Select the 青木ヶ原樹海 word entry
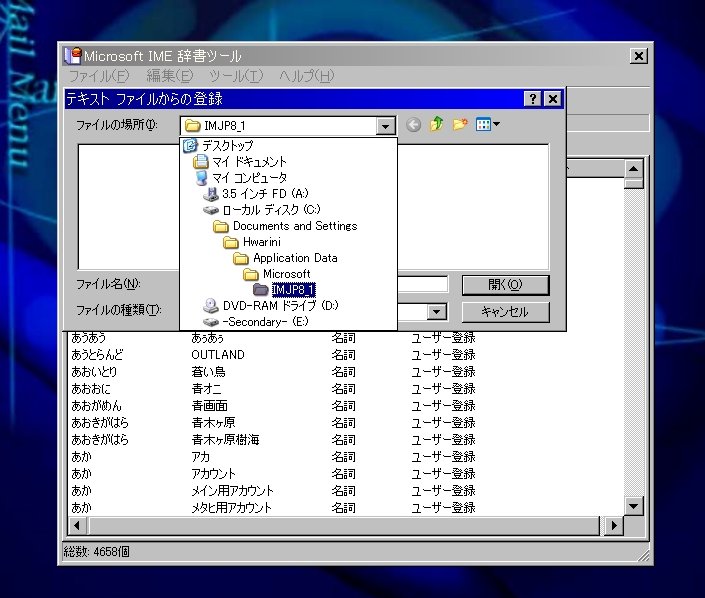 click(225, 439)
